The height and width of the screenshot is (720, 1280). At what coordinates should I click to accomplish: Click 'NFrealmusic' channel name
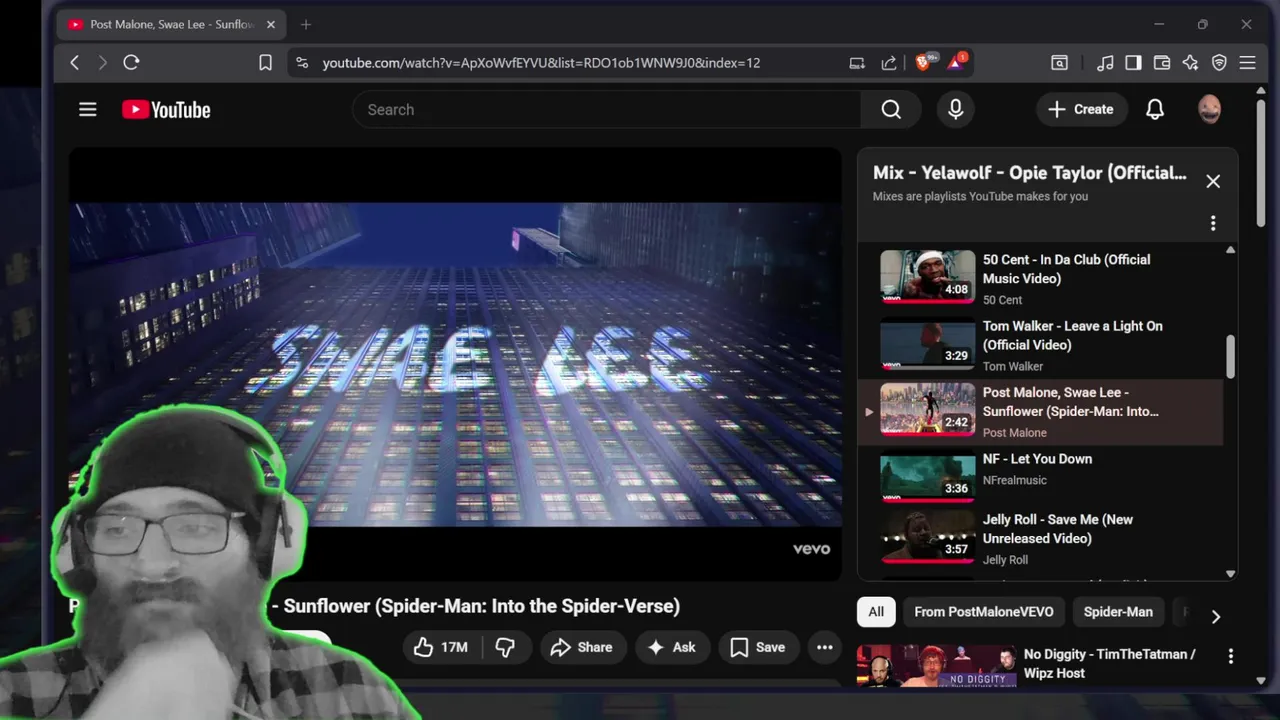(1014, 480)
